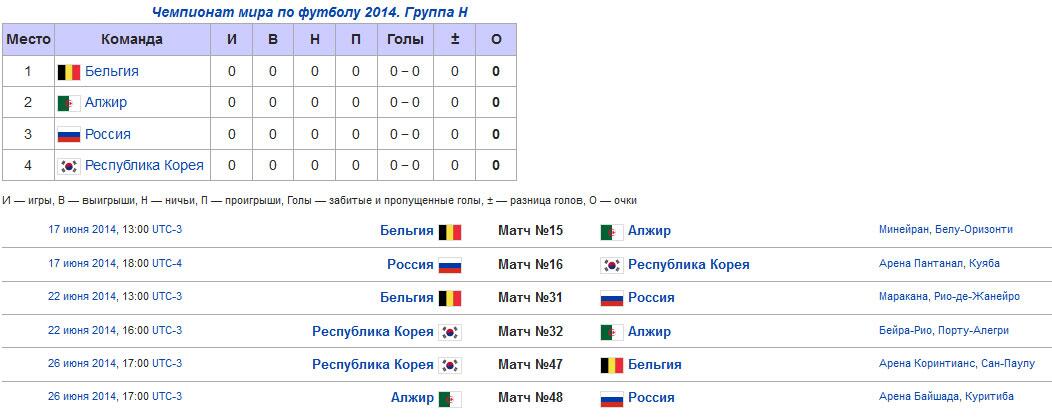Click Belgium flag in Матч №47 row

pos(611,365)
